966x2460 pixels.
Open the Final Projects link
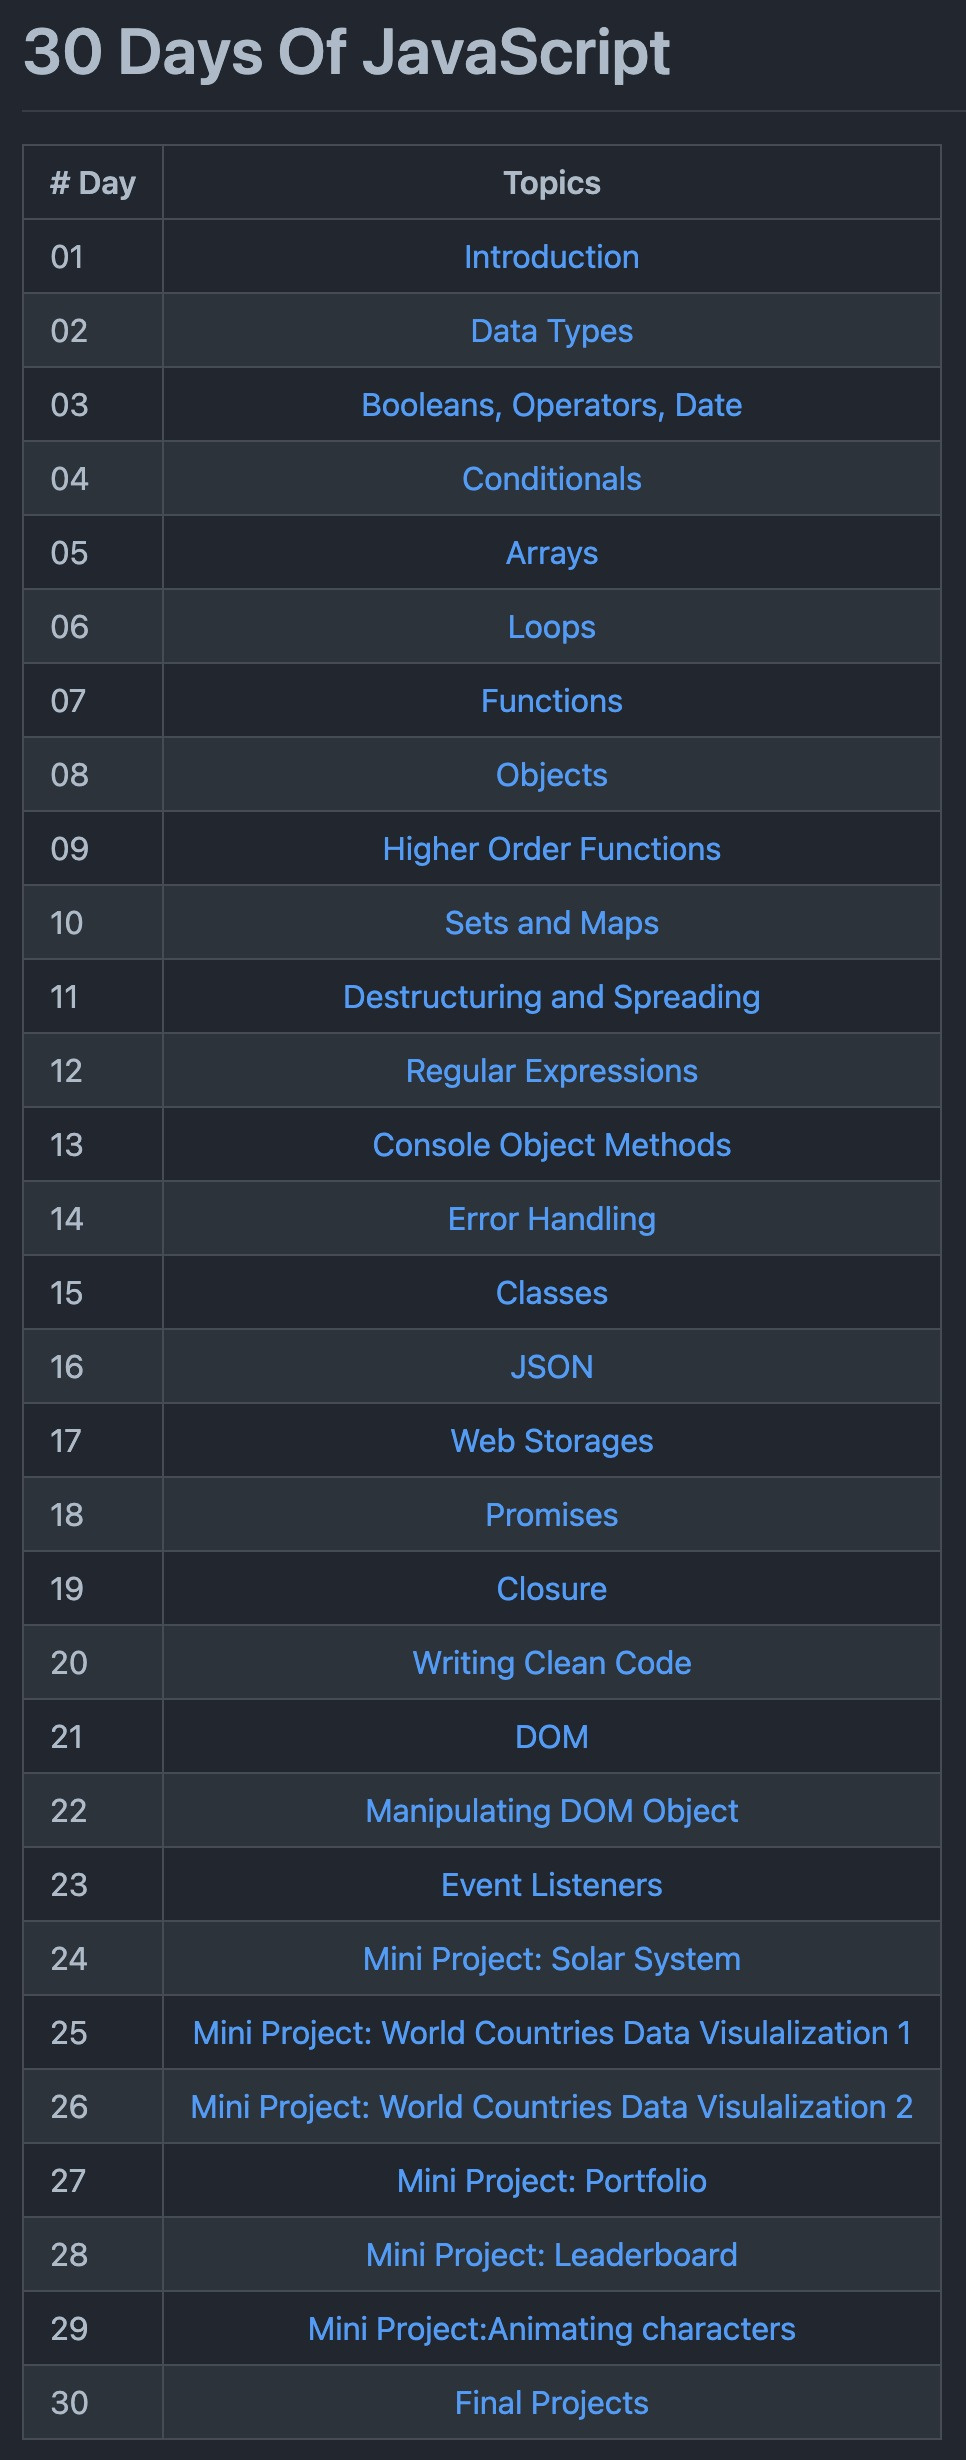click(x=551, y=2403)
